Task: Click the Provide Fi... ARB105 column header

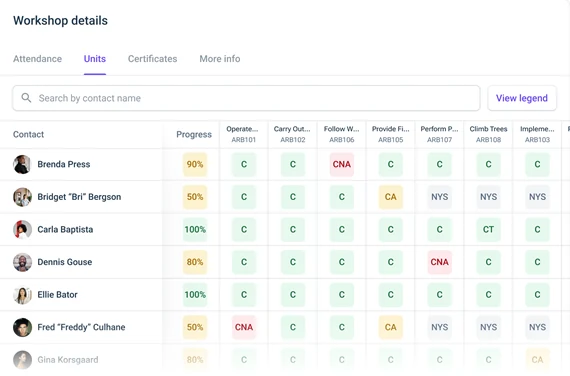Action: coord(390,134)
